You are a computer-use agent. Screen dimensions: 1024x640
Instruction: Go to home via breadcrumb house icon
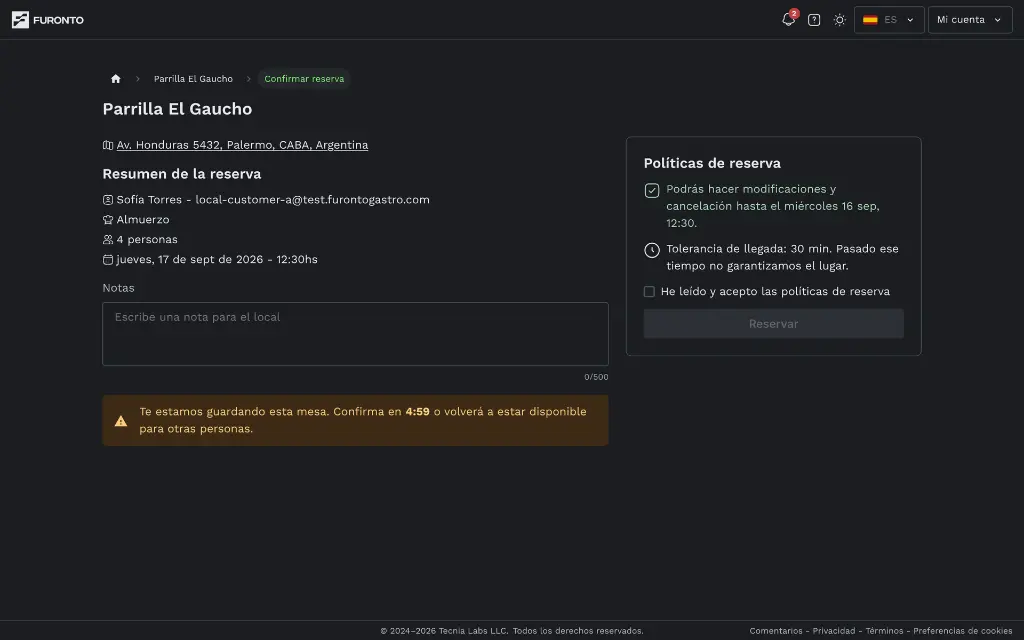[116, 78]
